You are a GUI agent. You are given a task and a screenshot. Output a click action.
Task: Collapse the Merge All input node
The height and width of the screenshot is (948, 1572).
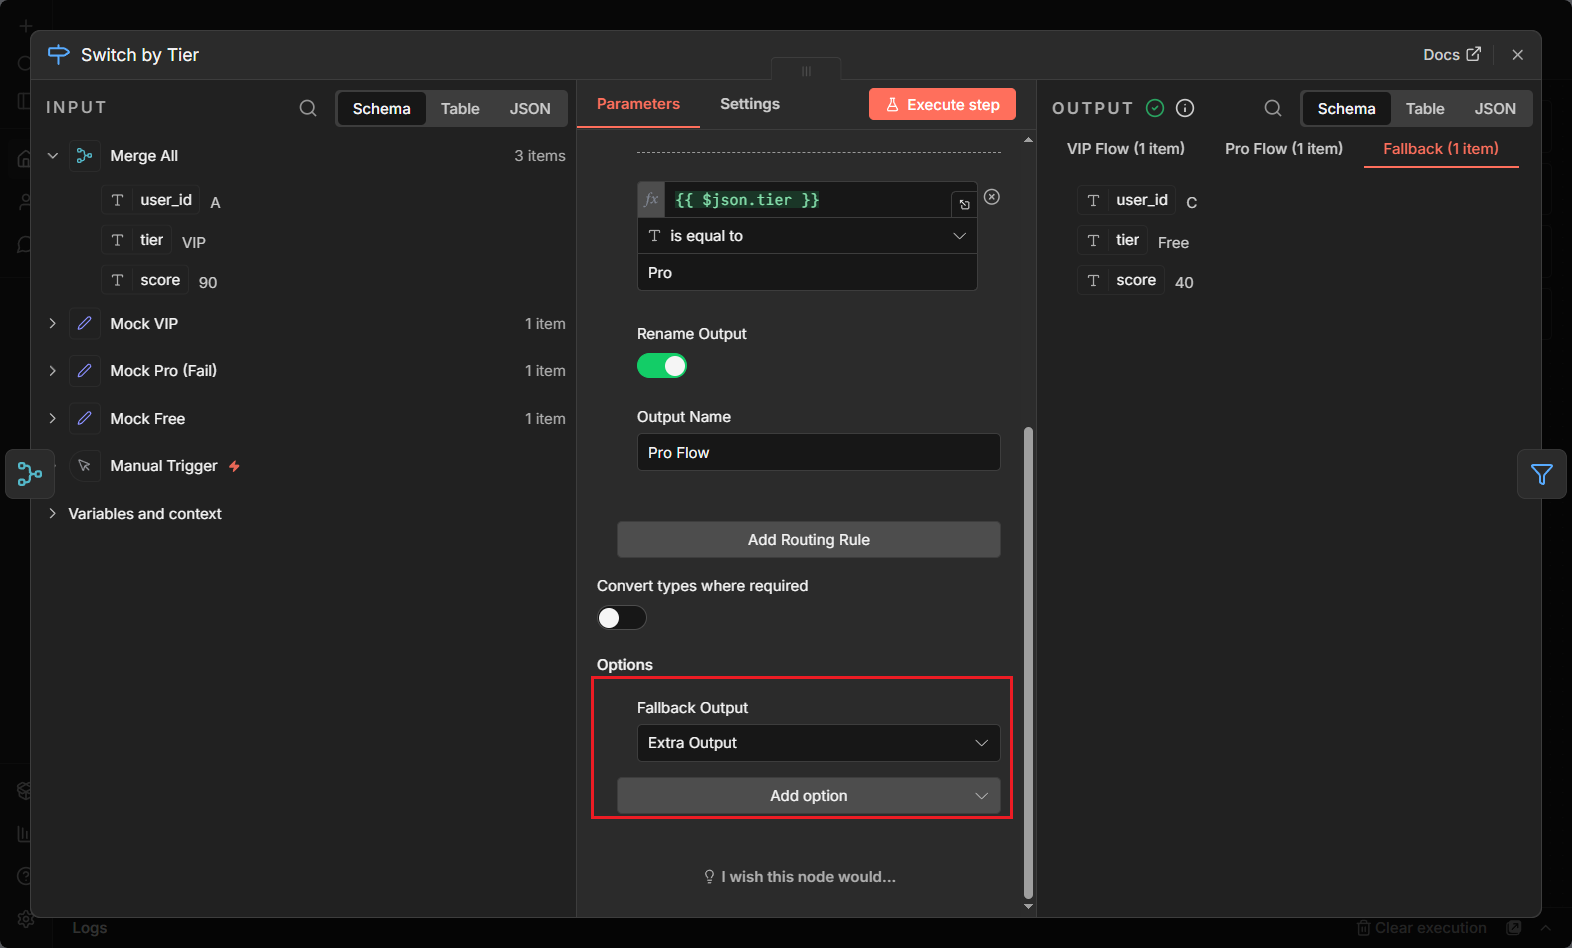[x=53, y=156]
